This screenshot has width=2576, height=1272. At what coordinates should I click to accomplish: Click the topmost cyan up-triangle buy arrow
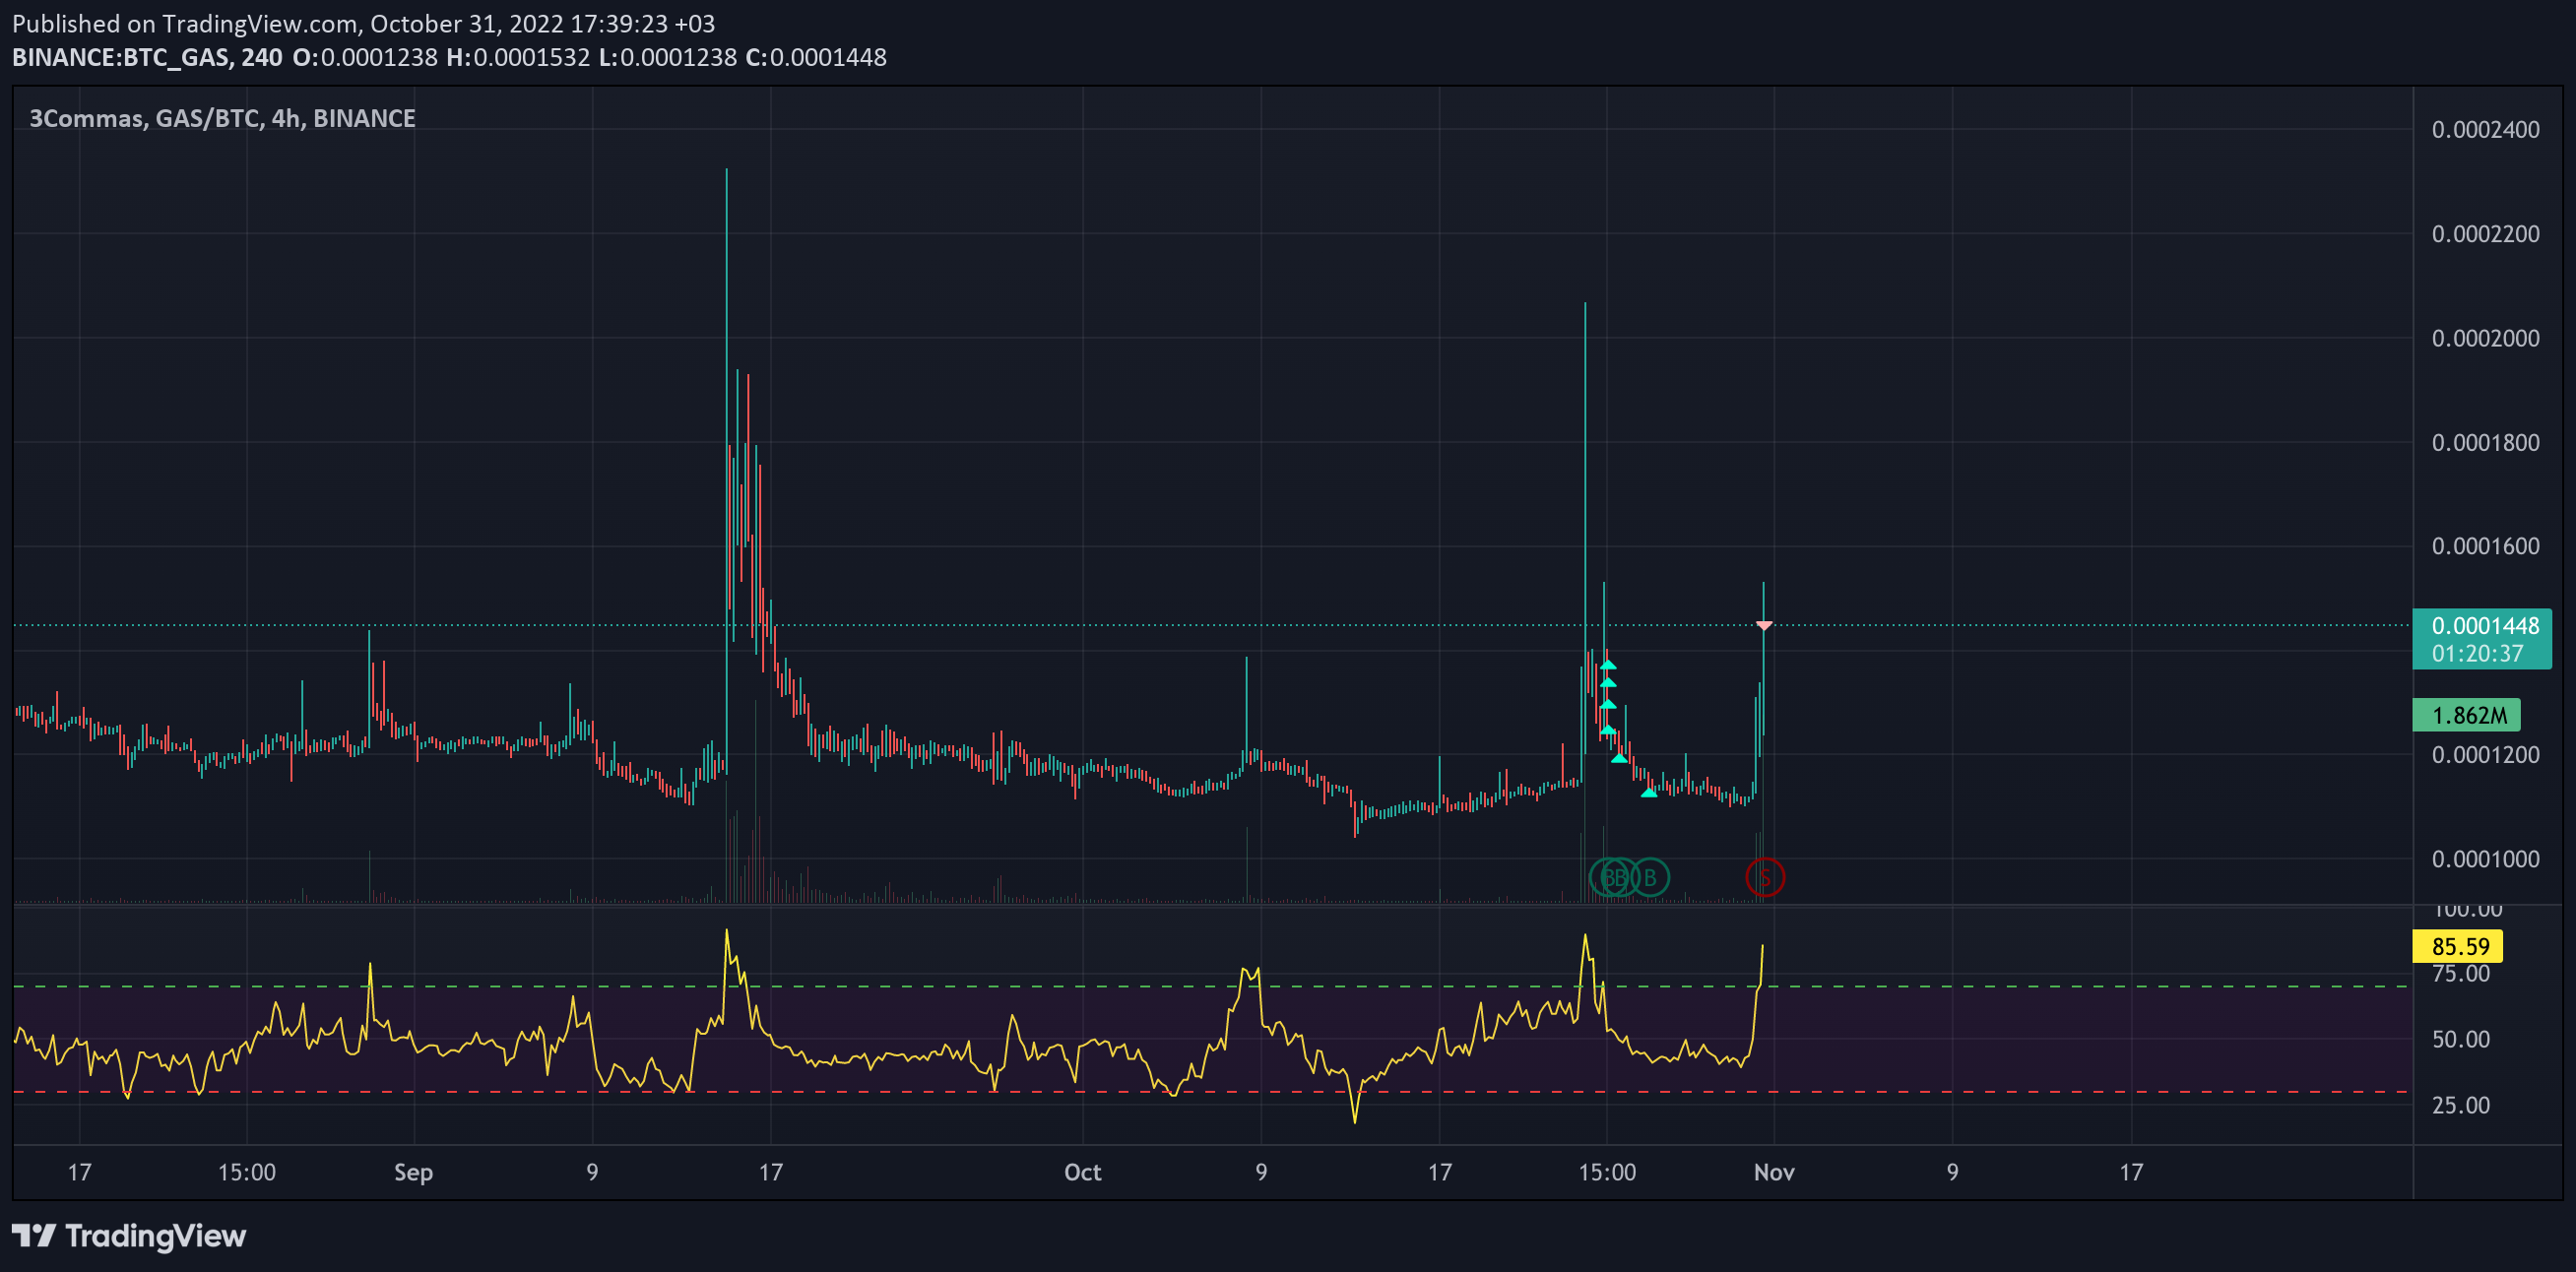click(x=1608, y=663)
